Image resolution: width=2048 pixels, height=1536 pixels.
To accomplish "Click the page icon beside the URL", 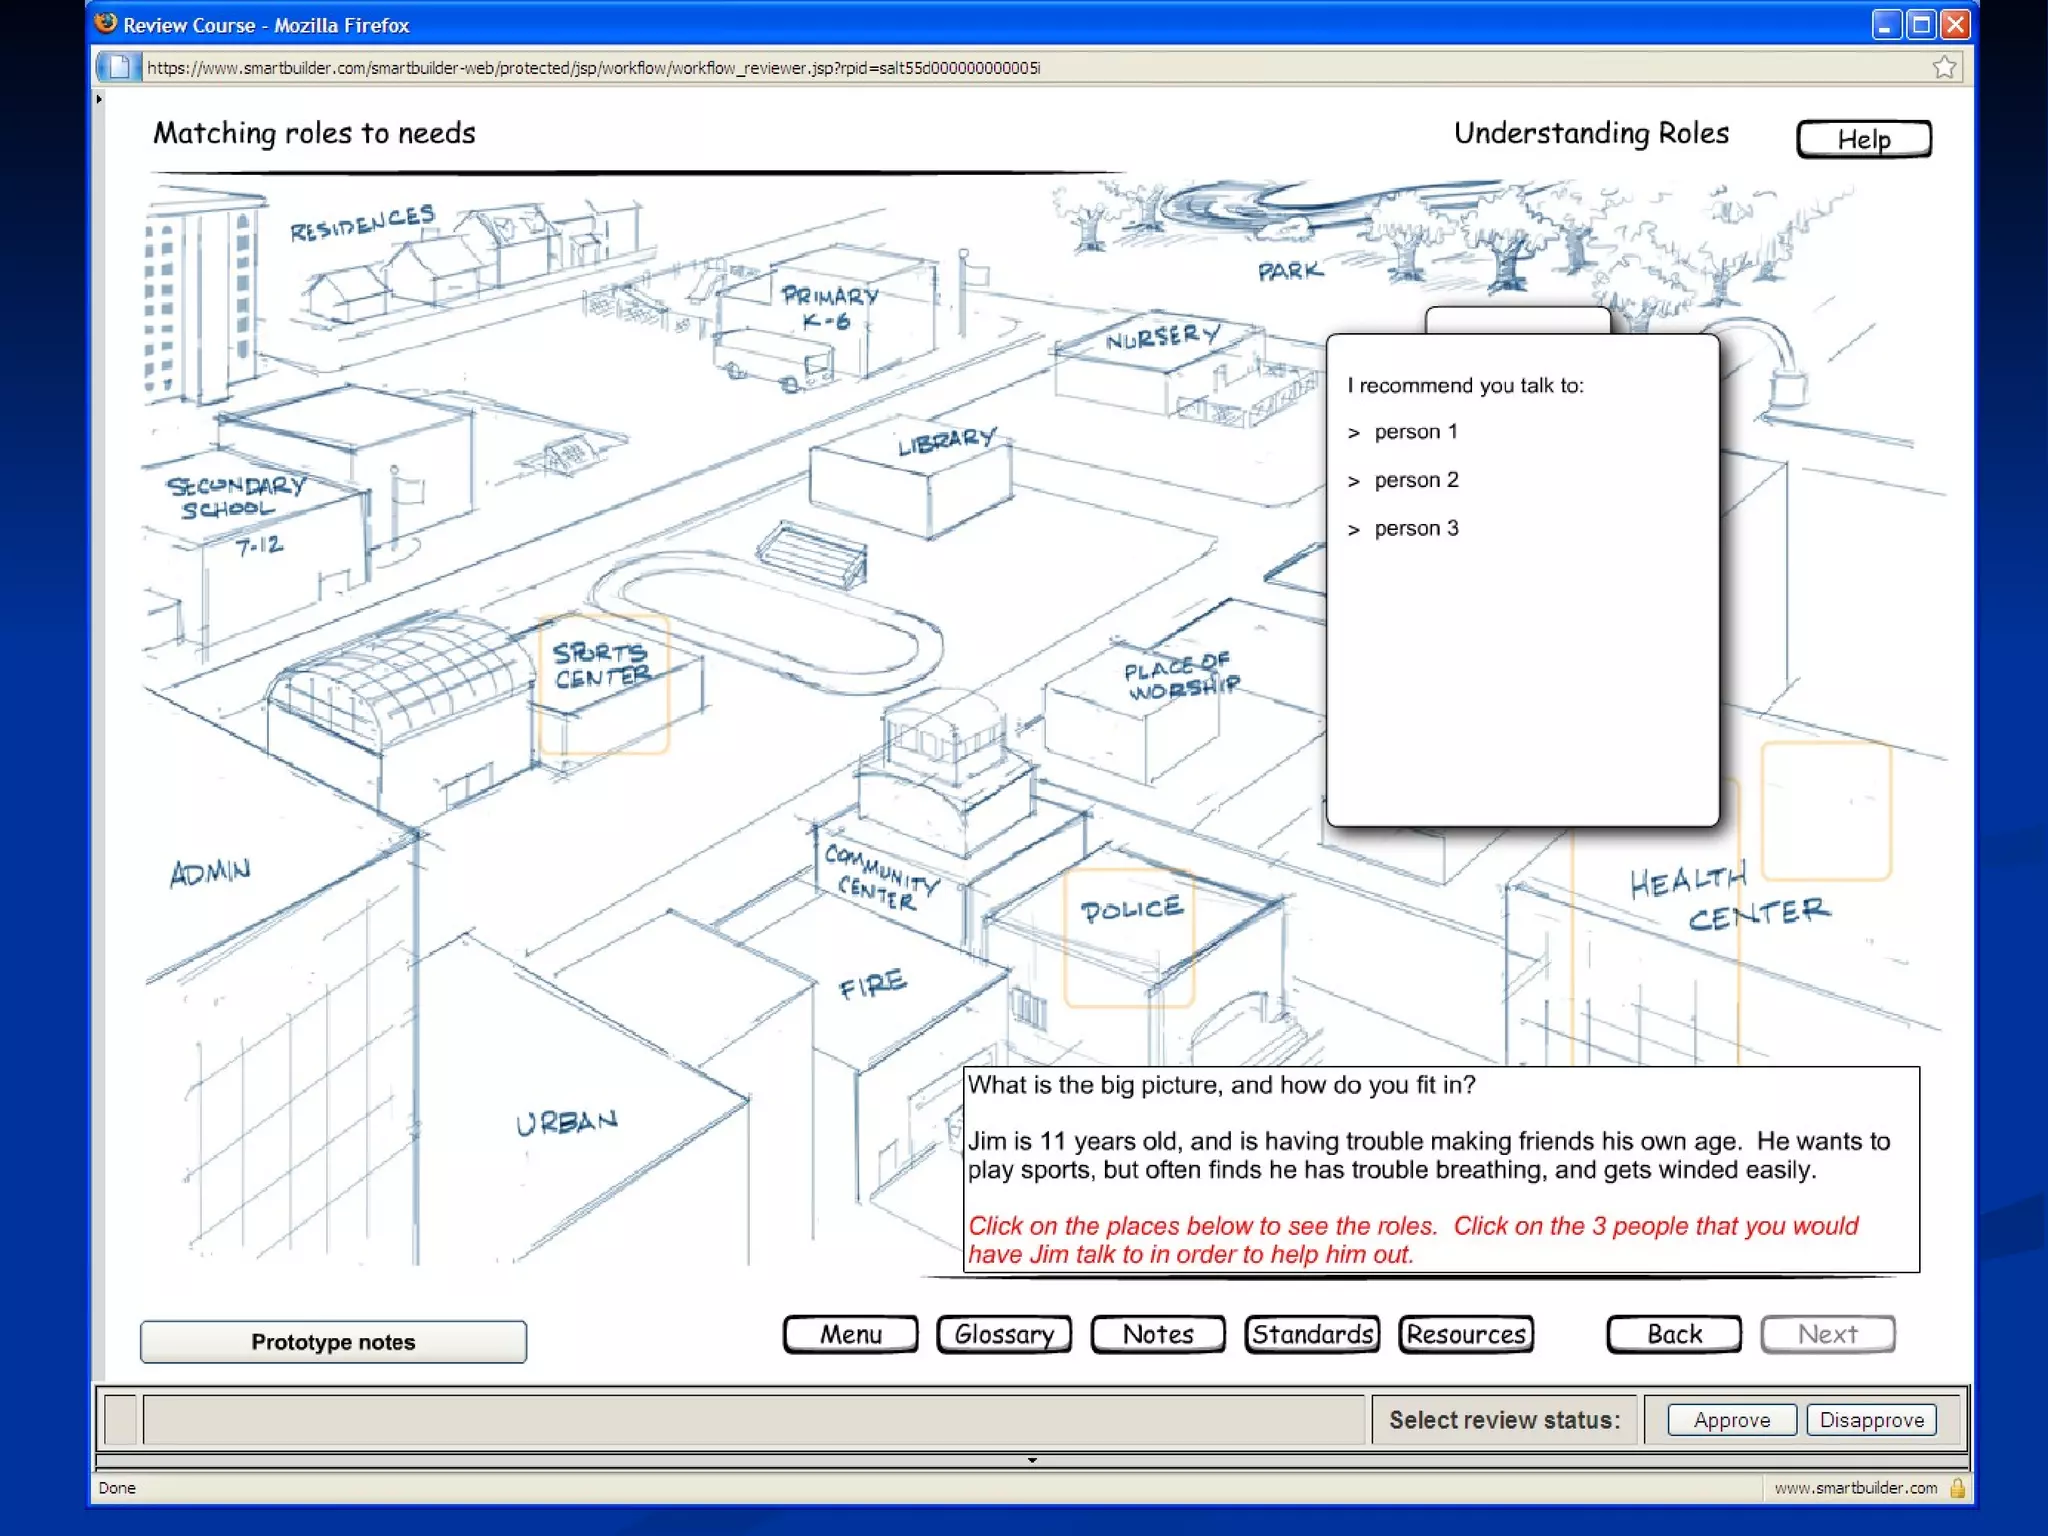I will click(x=117, y=67).
